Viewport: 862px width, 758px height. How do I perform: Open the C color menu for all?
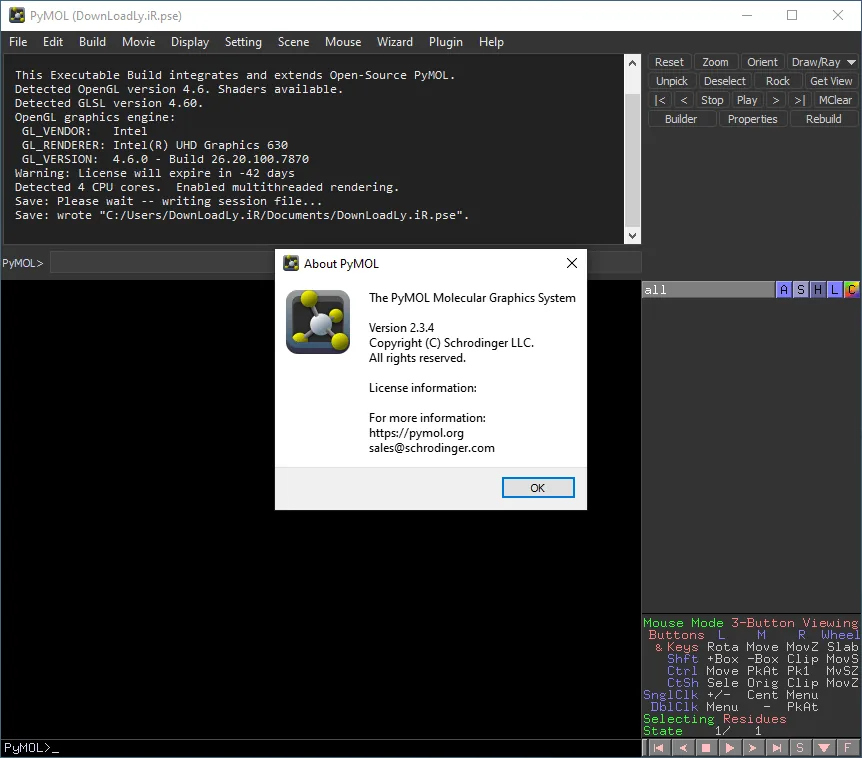[852, 290]
